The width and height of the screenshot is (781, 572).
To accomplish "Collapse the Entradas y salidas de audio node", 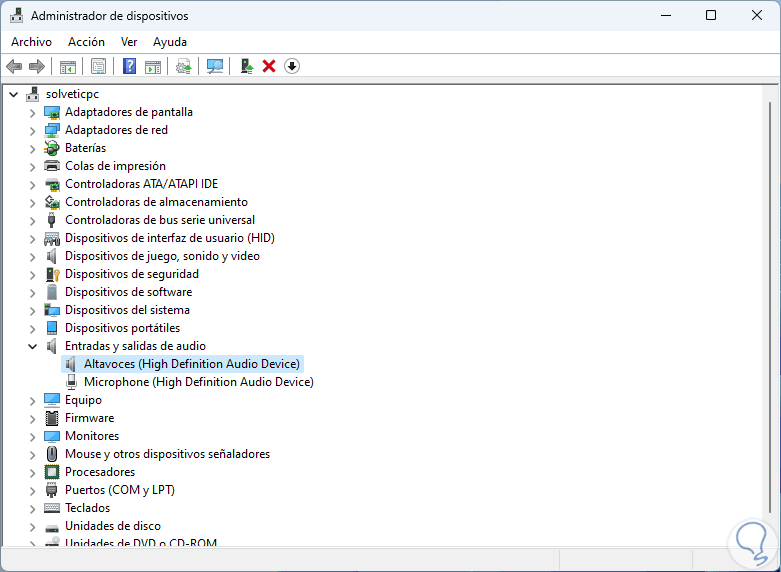I will coord(32,346).
